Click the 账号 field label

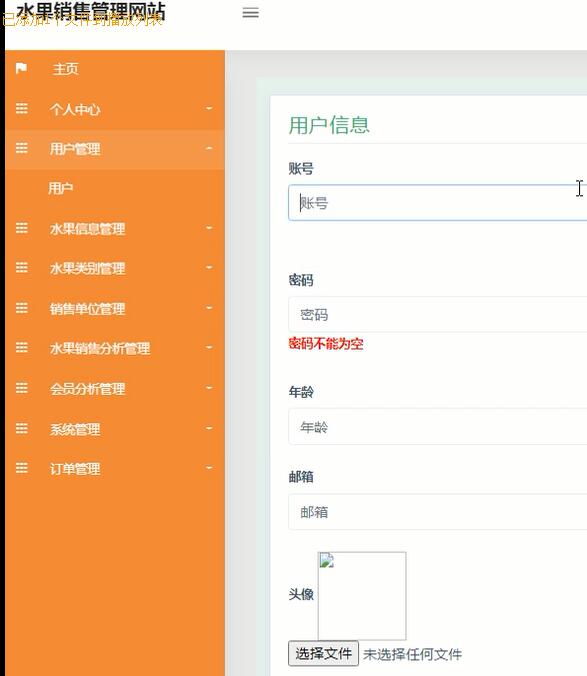[301, 169]
